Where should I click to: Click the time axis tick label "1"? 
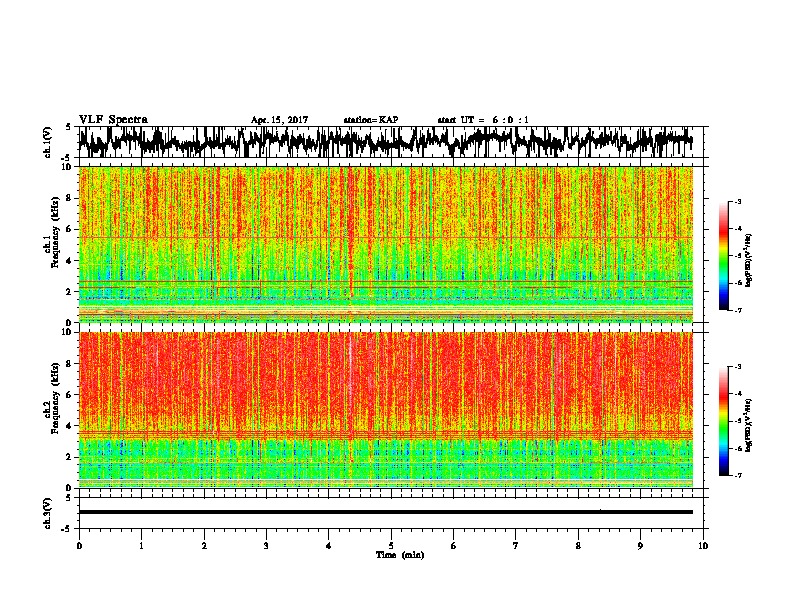coord(141,546)
